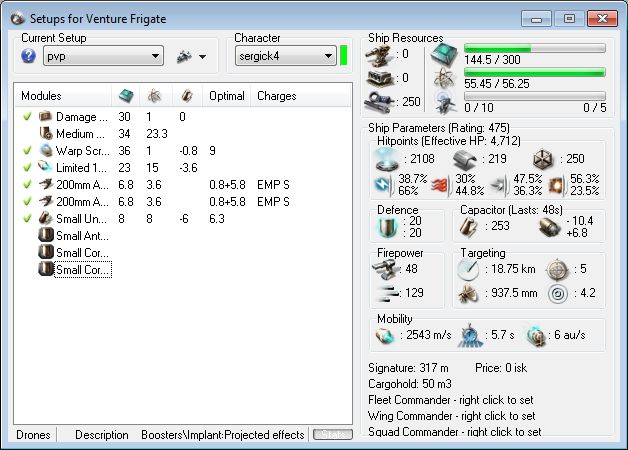Click the first Small Cor... rig icon
Viewport: 628px width, 450px height.
coord(46,252)
